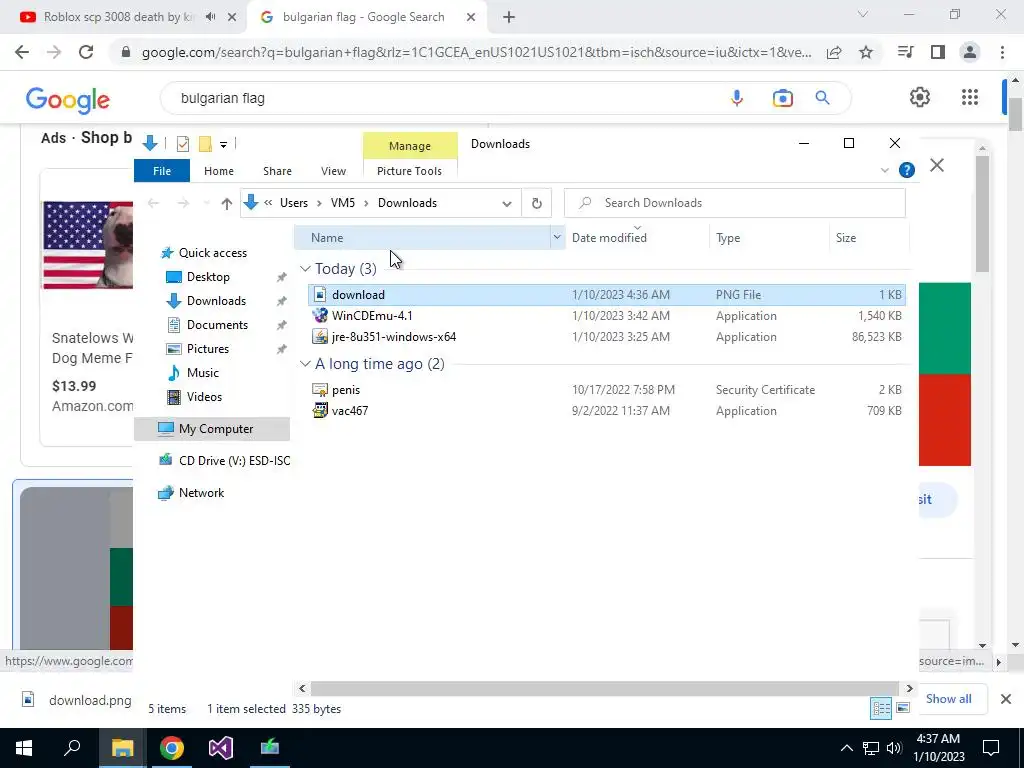Click the Properties icon in Explorer quick access toolbar
1024x768 pixels.
183,144
